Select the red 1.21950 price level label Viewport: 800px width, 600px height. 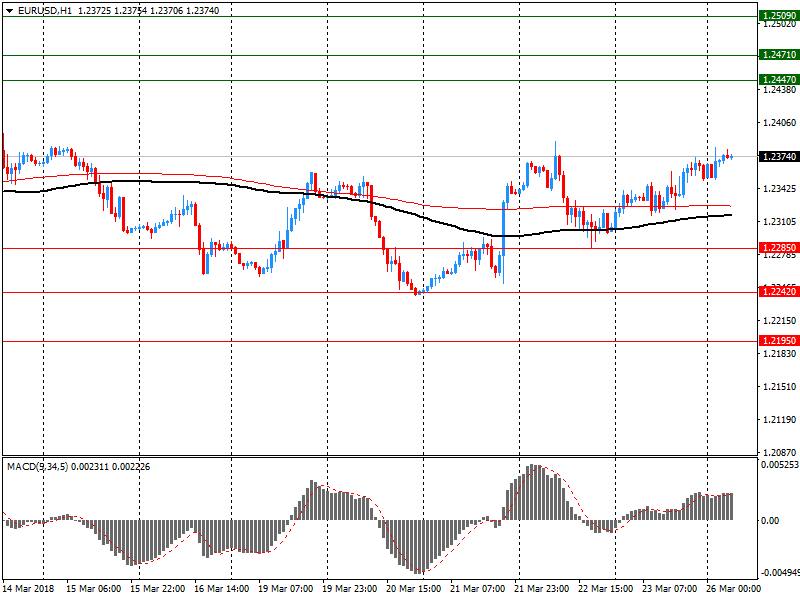778,341
